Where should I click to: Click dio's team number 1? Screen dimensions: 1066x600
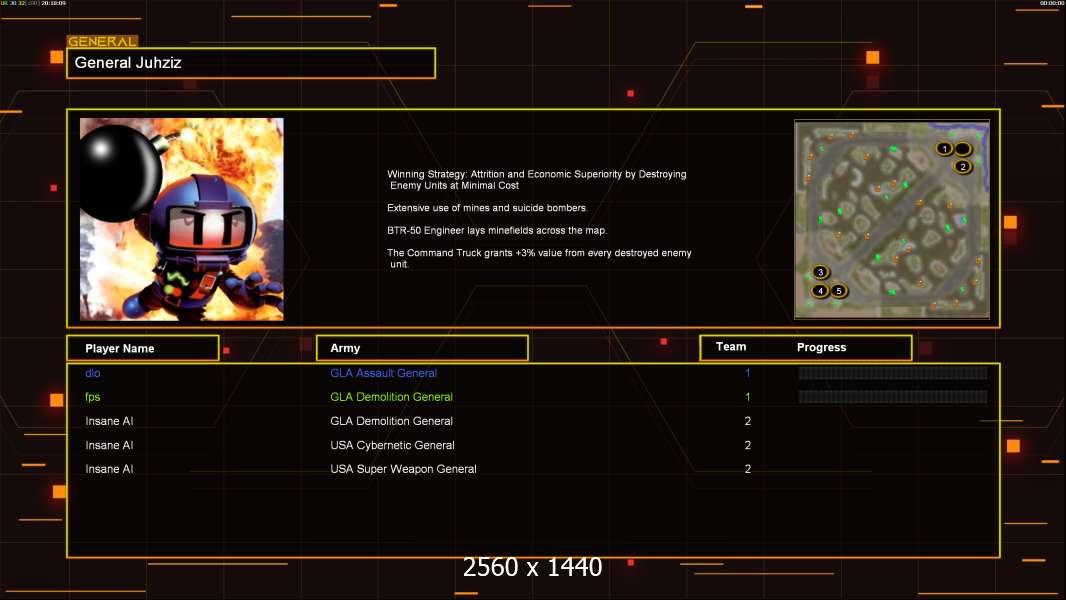(x=747, y=373)
